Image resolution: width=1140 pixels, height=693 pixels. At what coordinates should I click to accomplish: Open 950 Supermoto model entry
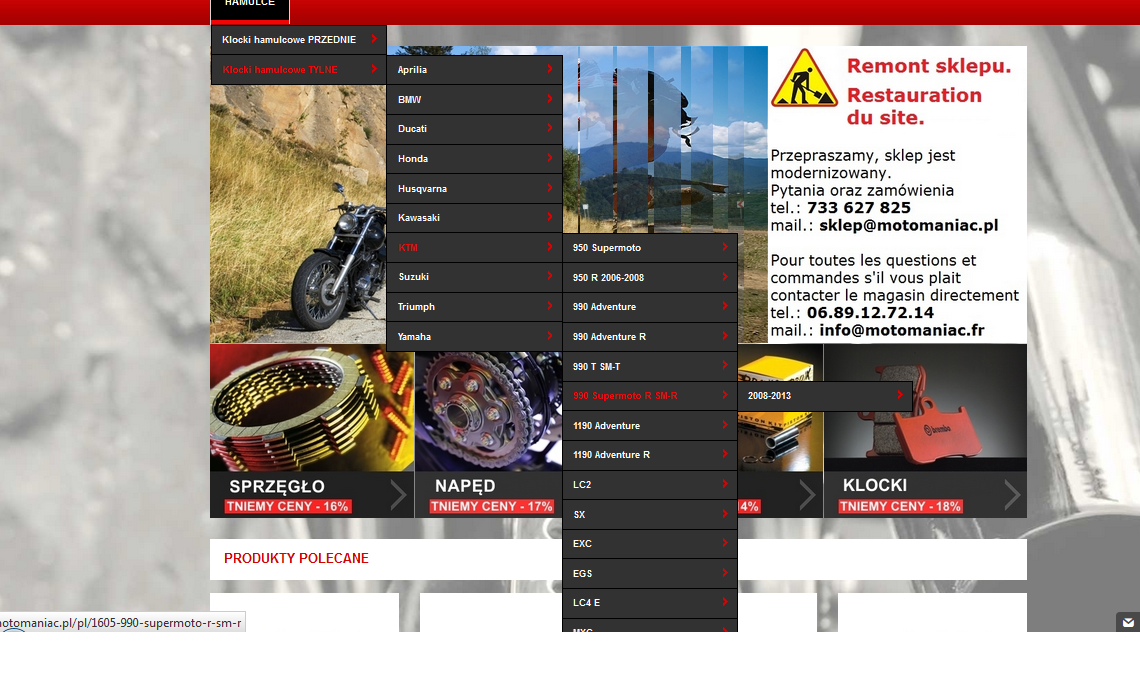click(x=650, y=248)
